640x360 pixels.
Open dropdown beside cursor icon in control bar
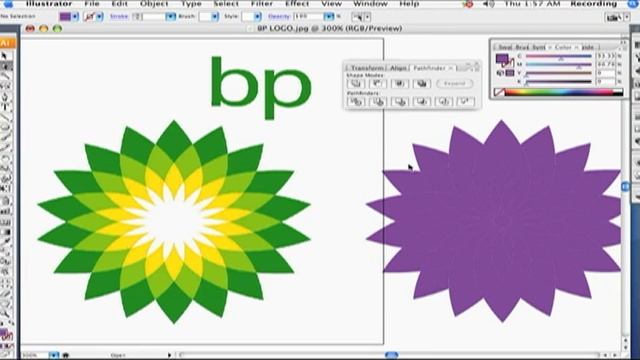[x=367, y=17]
